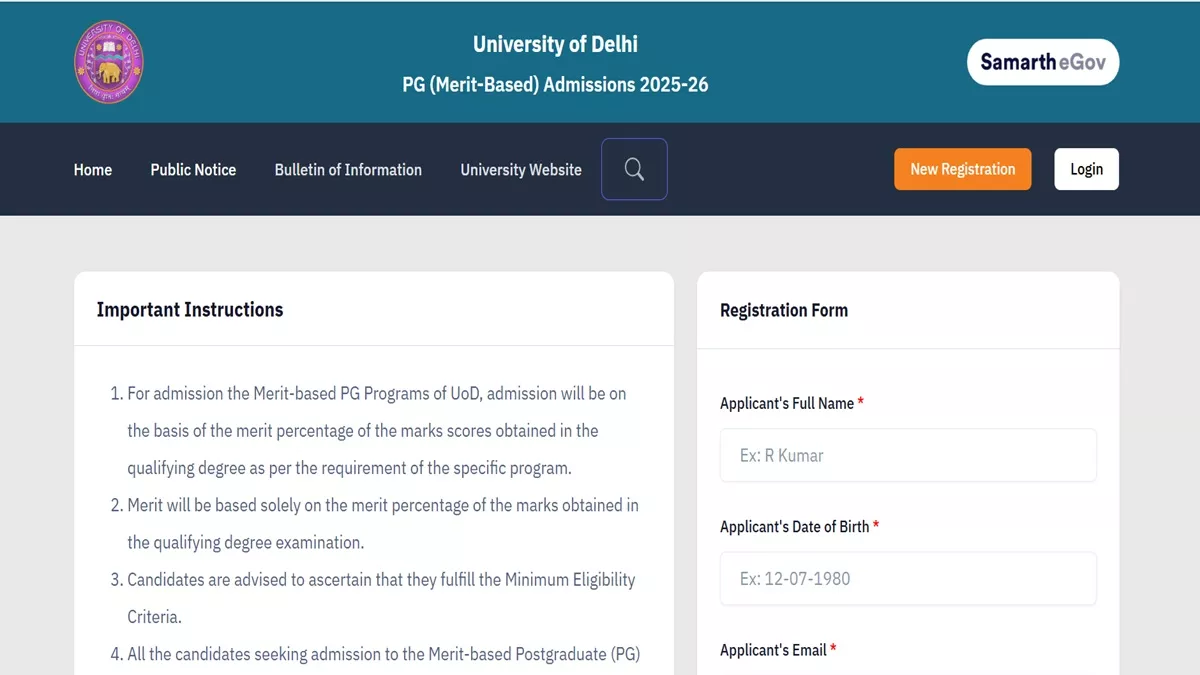1200x675 pixels.
Task: Click the Login button
Action: point(1087,169)
